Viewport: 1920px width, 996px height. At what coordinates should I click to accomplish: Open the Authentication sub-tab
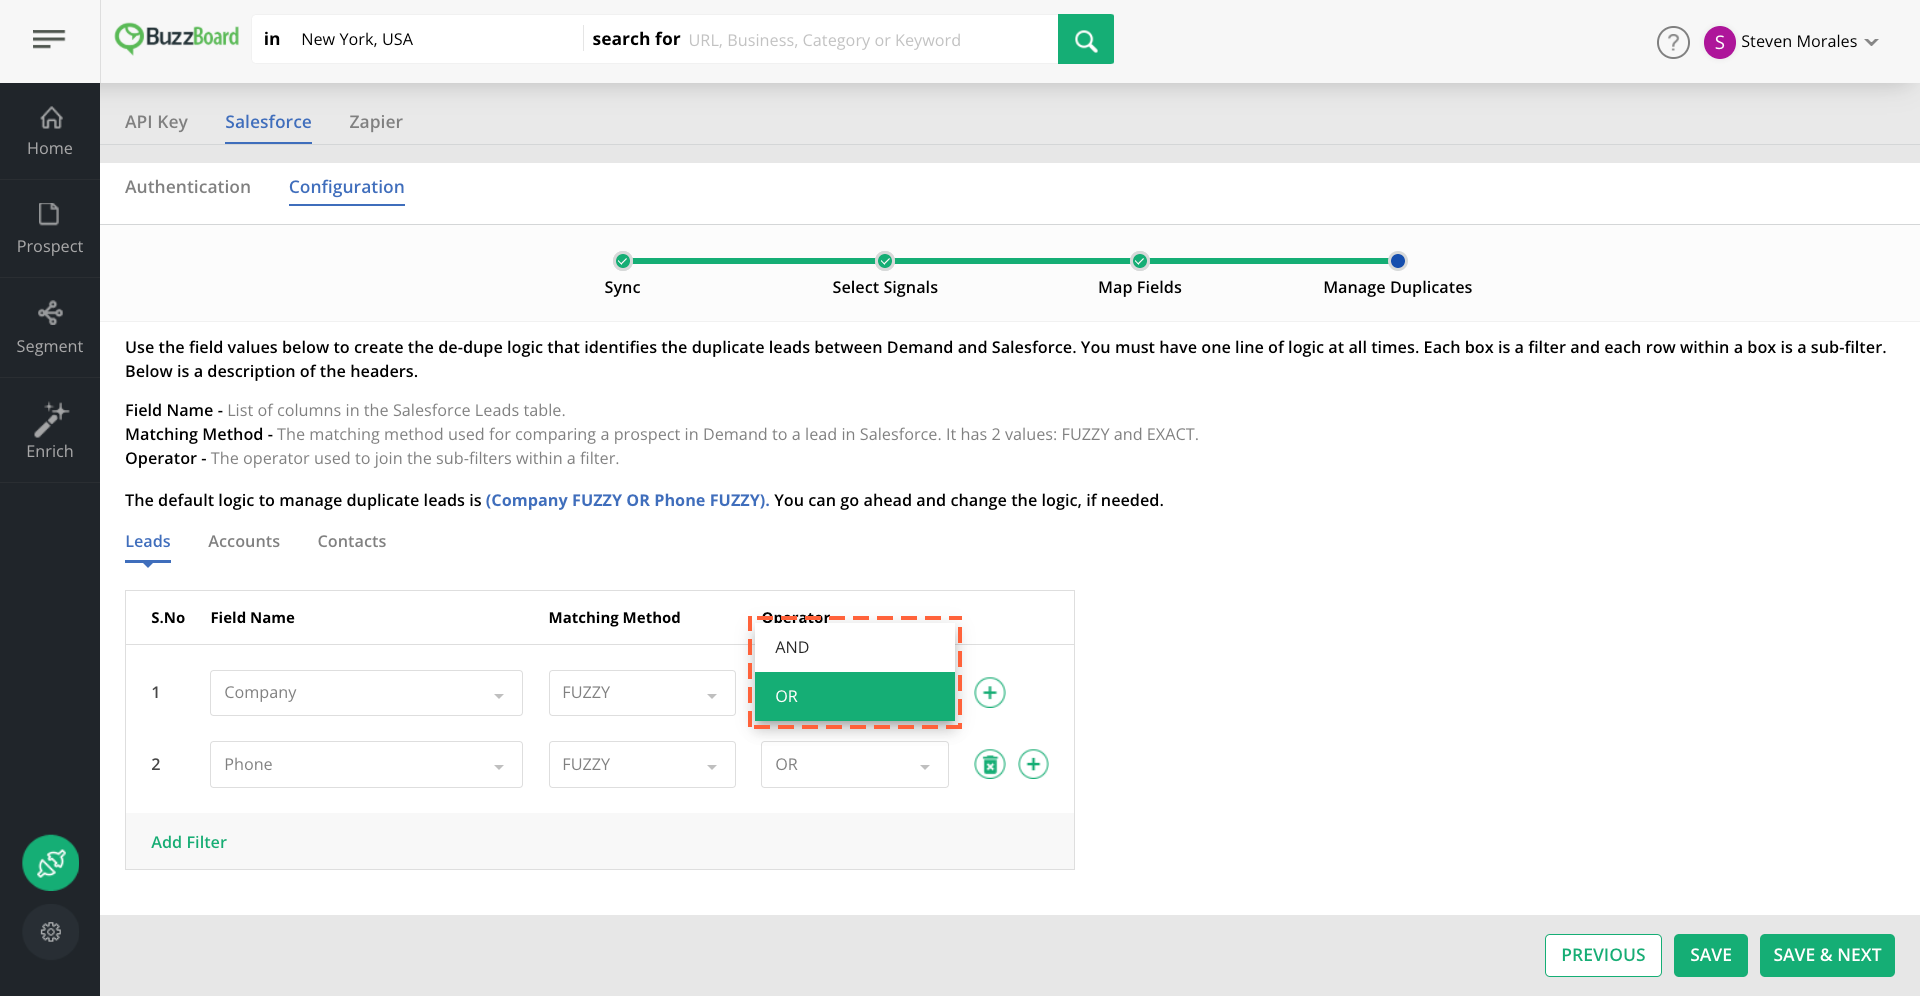pyautogui.click(x=188, y=187)
